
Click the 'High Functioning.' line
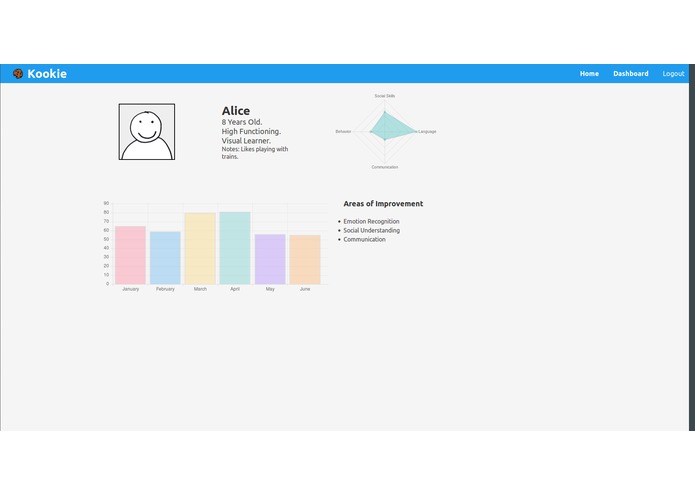point(251,132)
